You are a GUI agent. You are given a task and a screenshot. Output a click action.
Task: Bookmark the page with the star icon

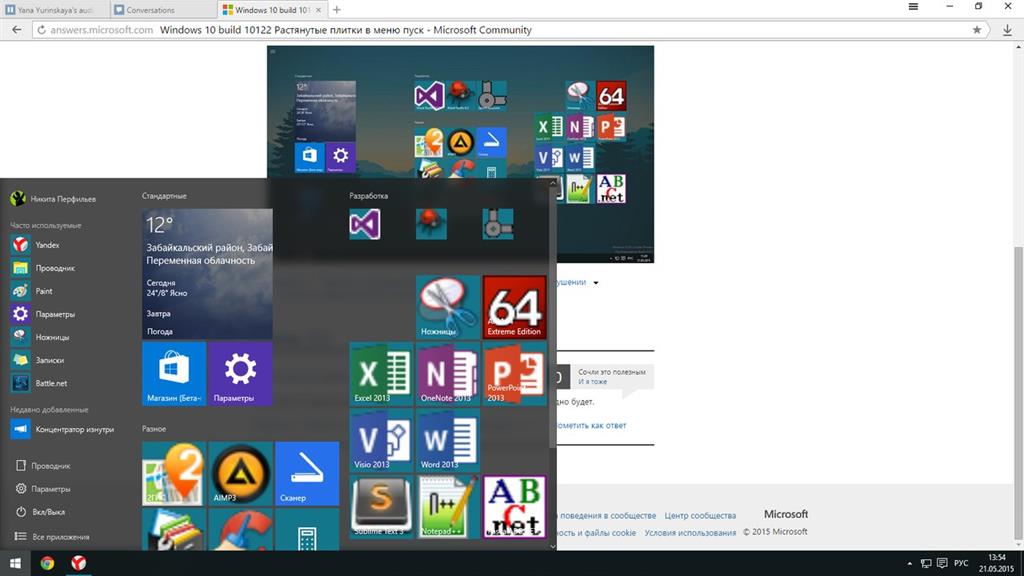pyautogui.click(x=976, y=29)
